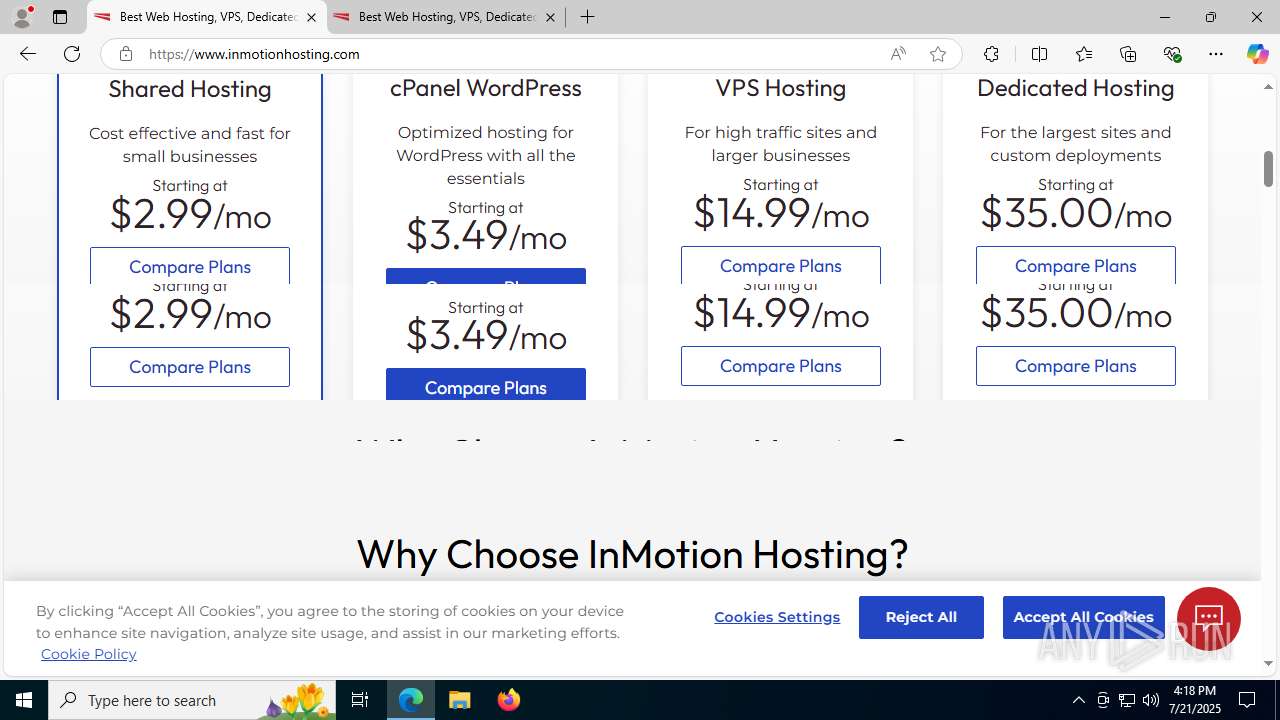Image resolution: width=1280 pixels, height=720 pixels.
Task: Open the Cookie Policy link
Action: [x=89, y=654]
